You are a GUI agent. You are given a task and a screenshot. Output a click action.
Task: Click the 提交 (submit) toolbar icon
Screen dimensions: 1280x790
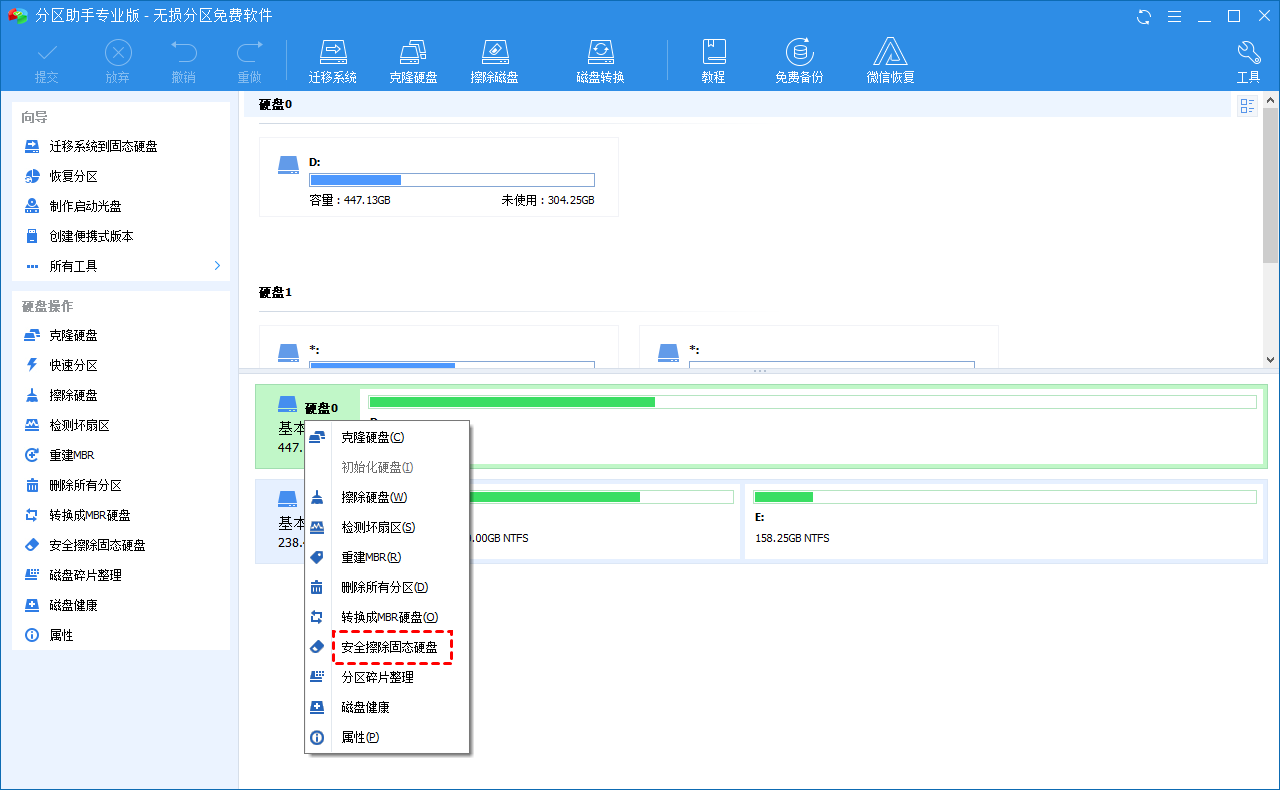tap(47, 61)
